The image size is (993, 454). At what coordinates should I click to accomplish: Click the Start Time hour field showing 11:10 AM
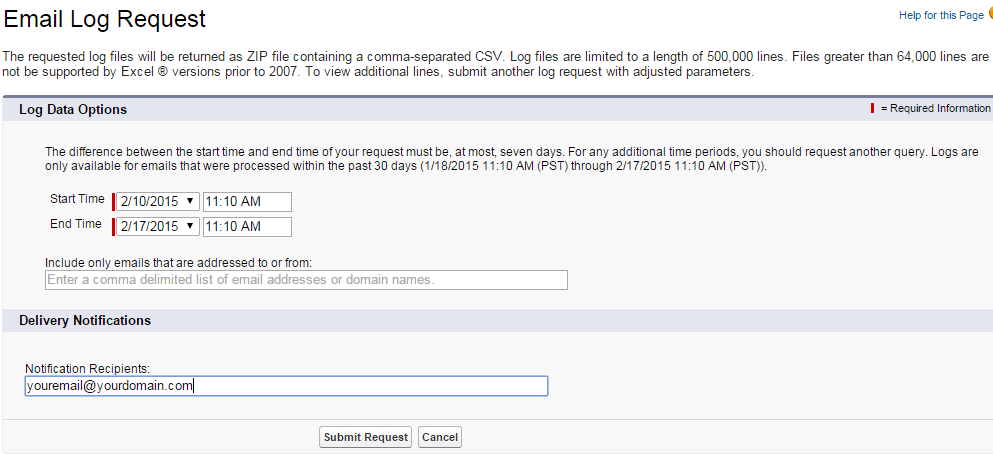click(x=247, y=201)
